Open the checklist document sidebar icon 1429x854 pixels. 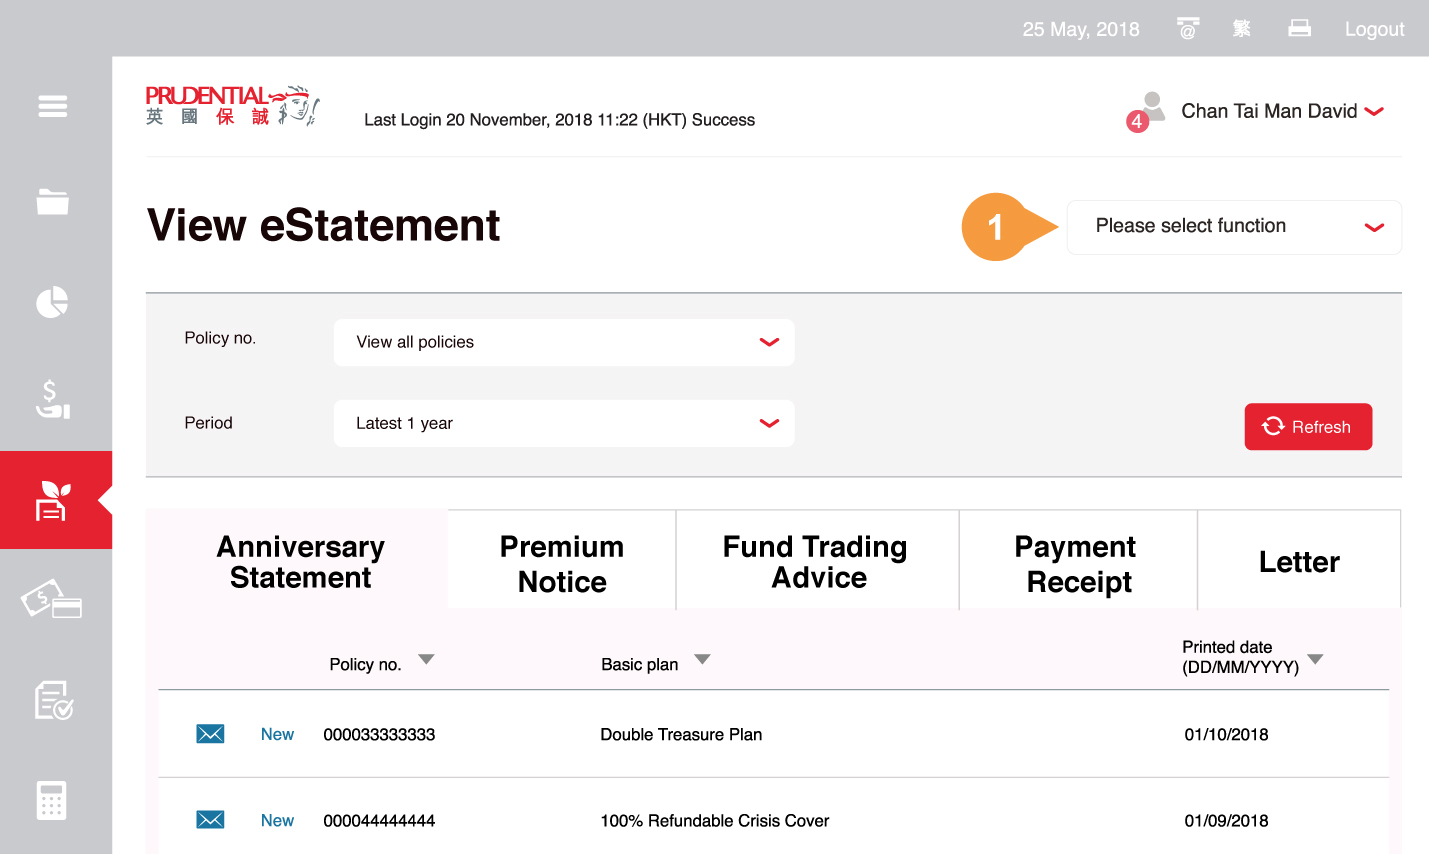point(53,700)
